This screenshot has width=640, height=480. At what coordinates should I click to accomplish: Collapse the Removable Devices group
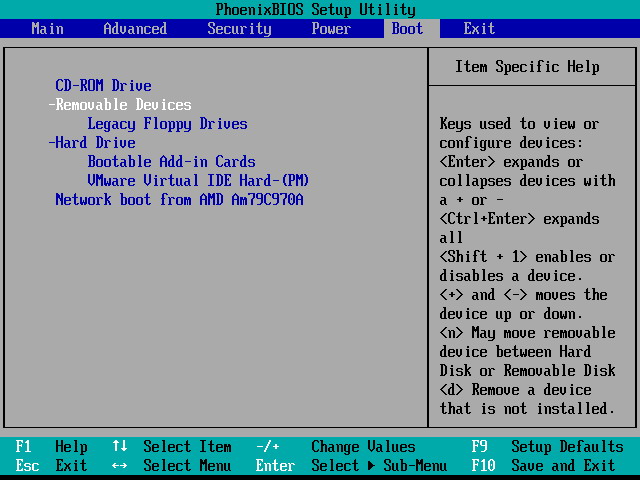[120, 104]
